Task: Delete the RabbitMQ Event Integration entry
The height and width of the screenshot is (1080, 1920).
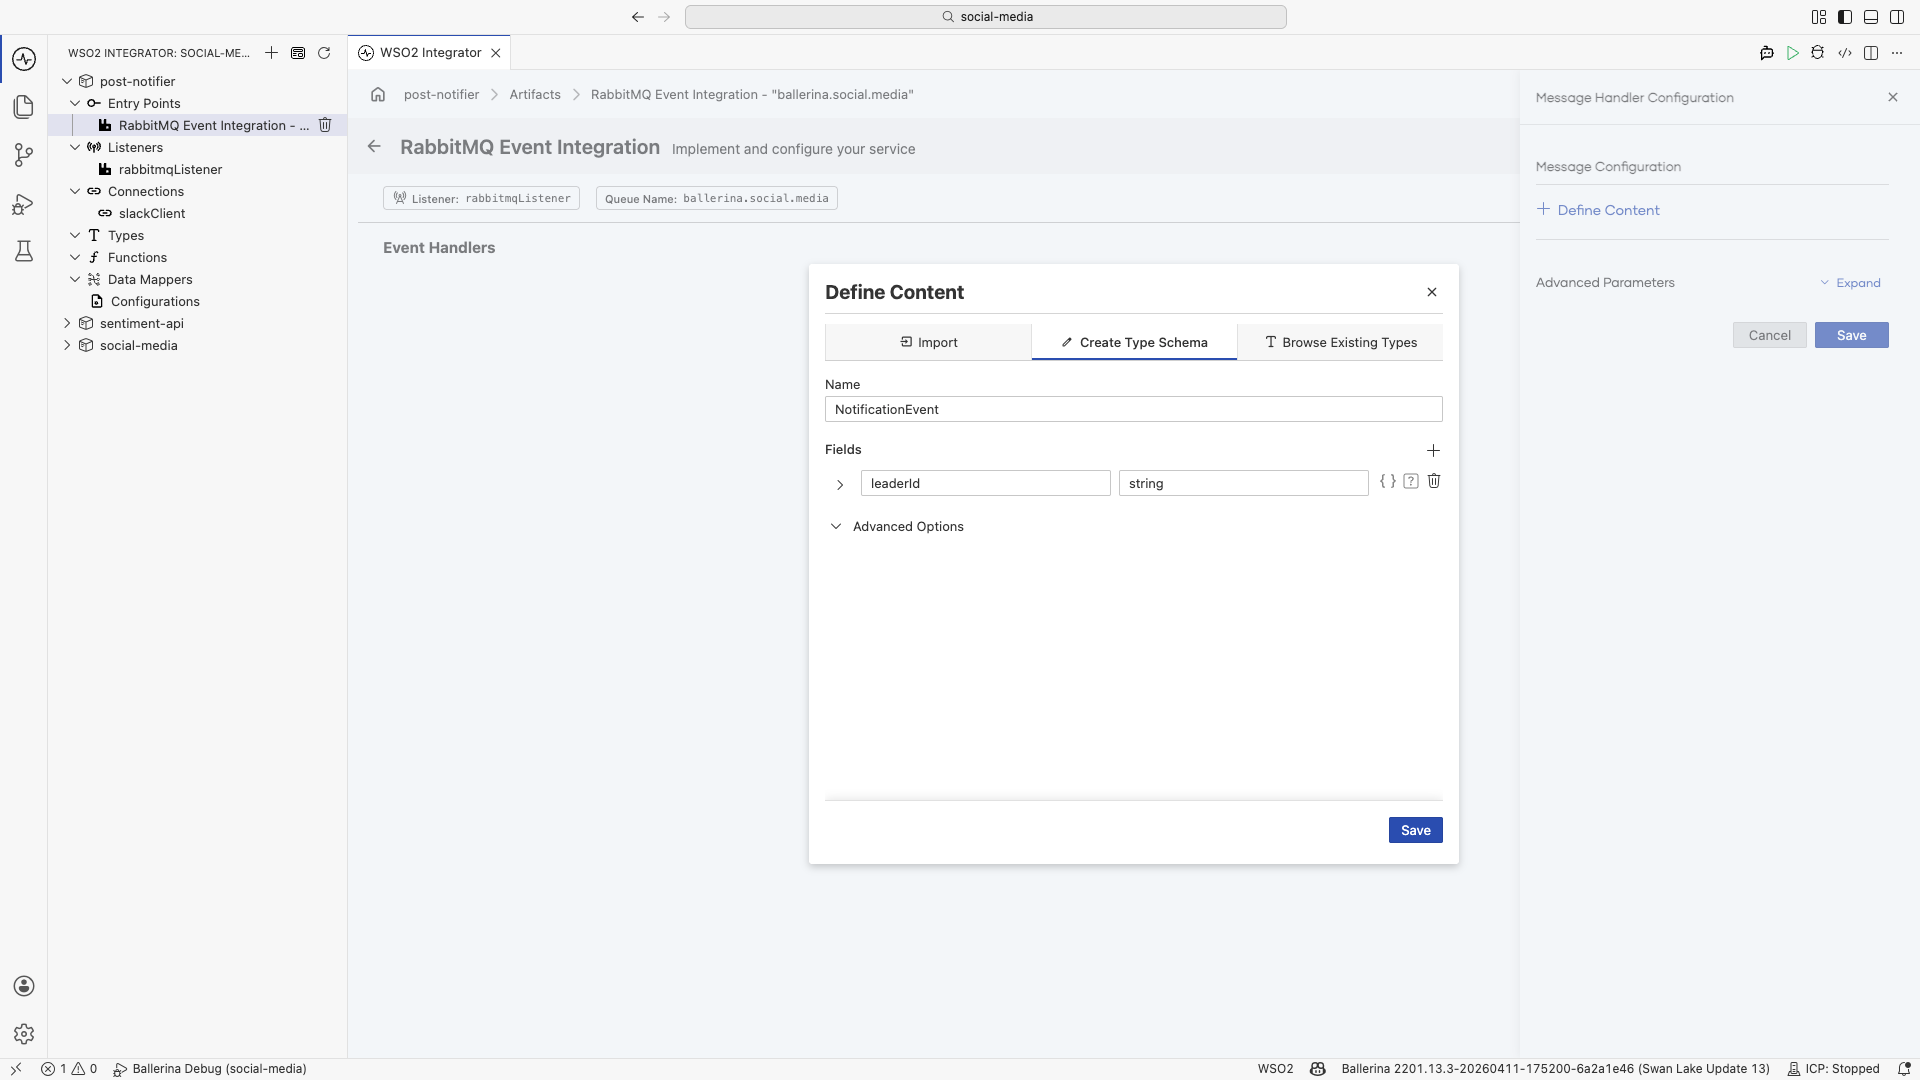Action: coord(325,125)
